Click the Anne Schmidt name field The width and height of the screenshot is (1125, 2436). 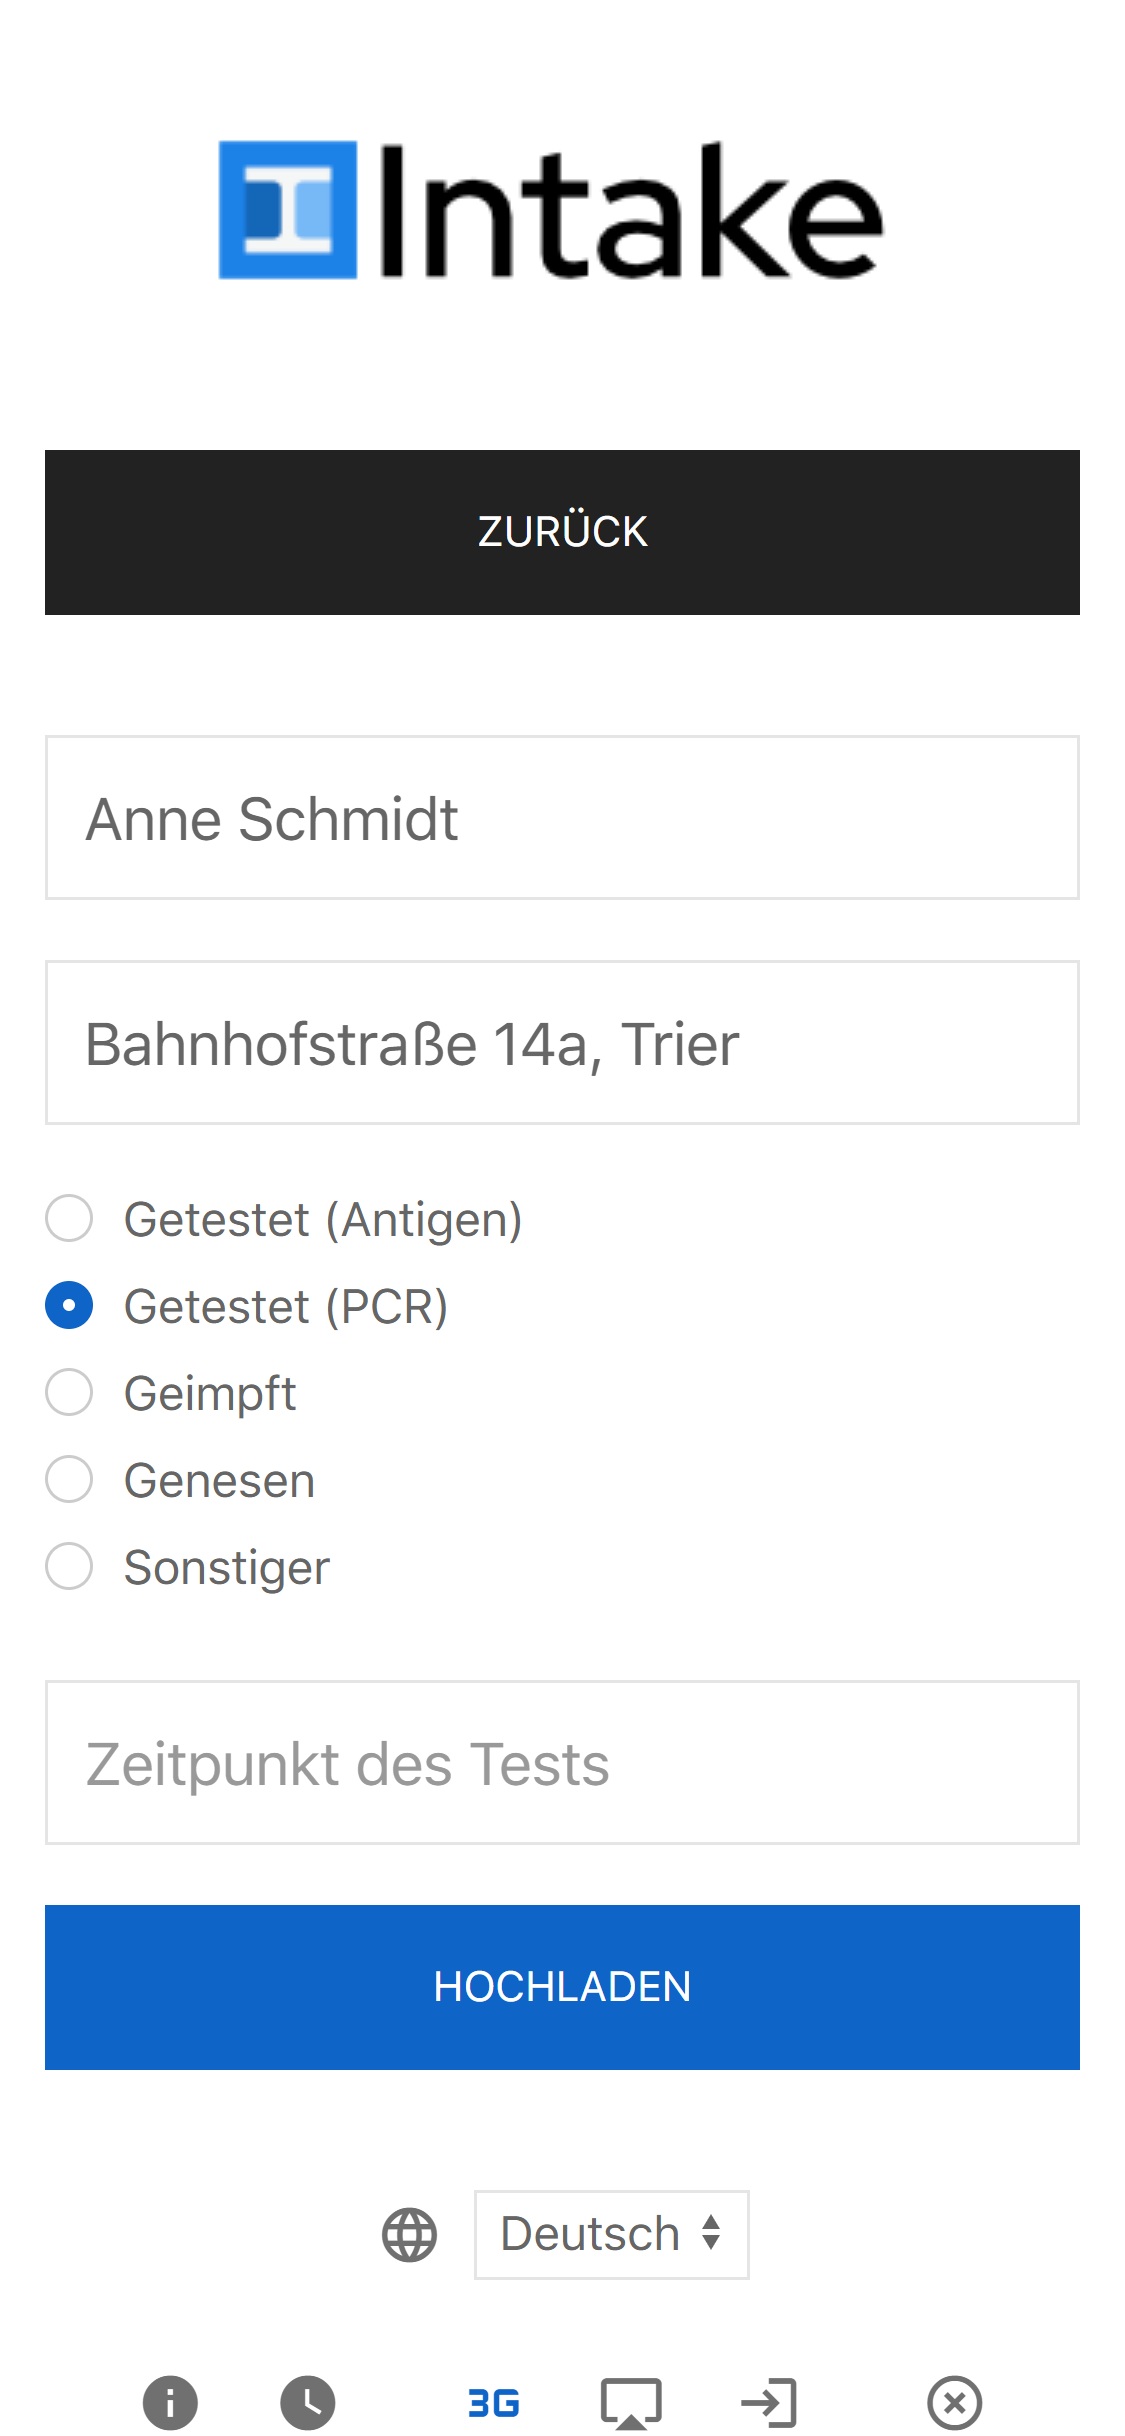tap(562, 818)
